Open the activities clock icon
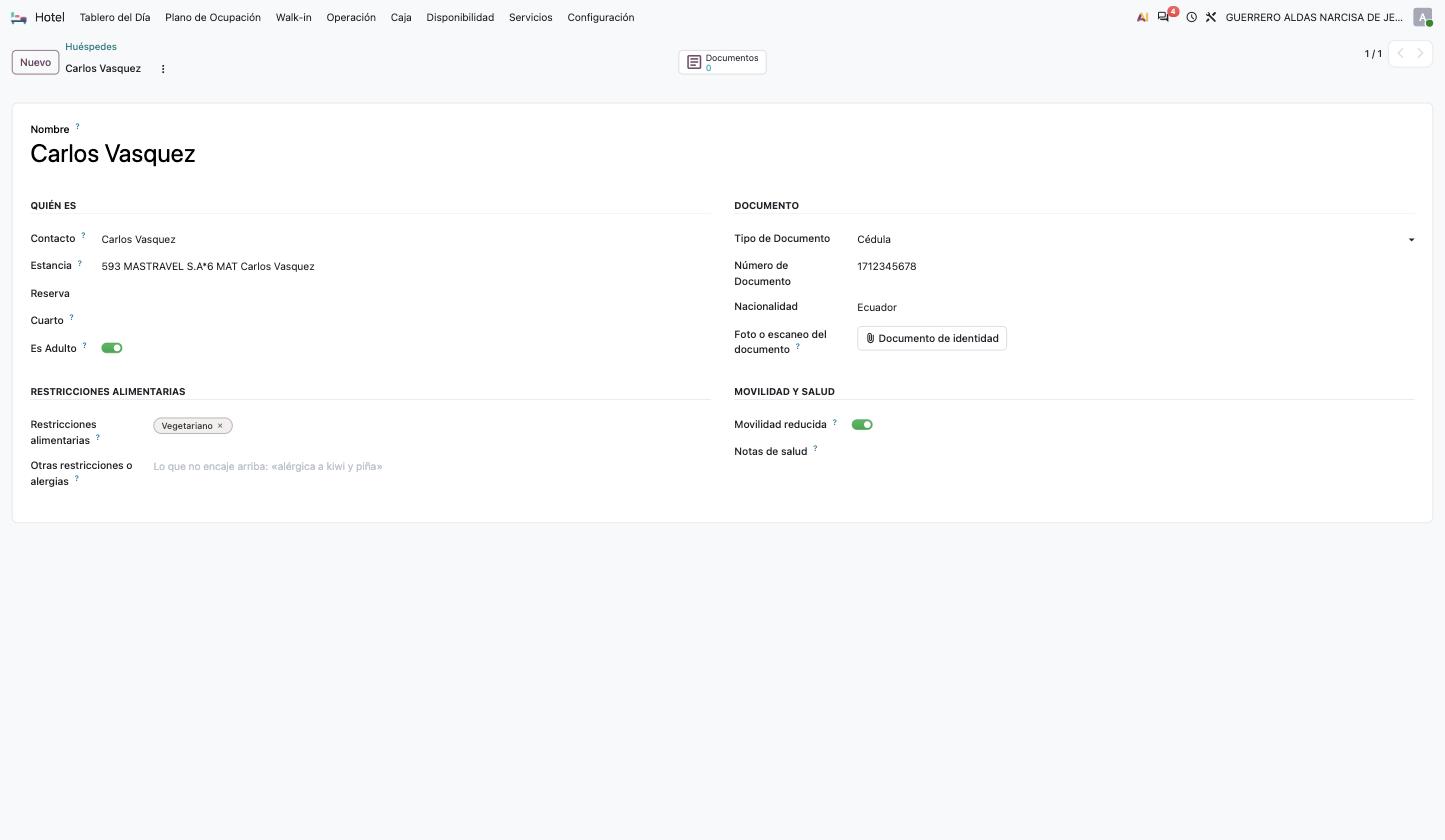 point(1191,17)
